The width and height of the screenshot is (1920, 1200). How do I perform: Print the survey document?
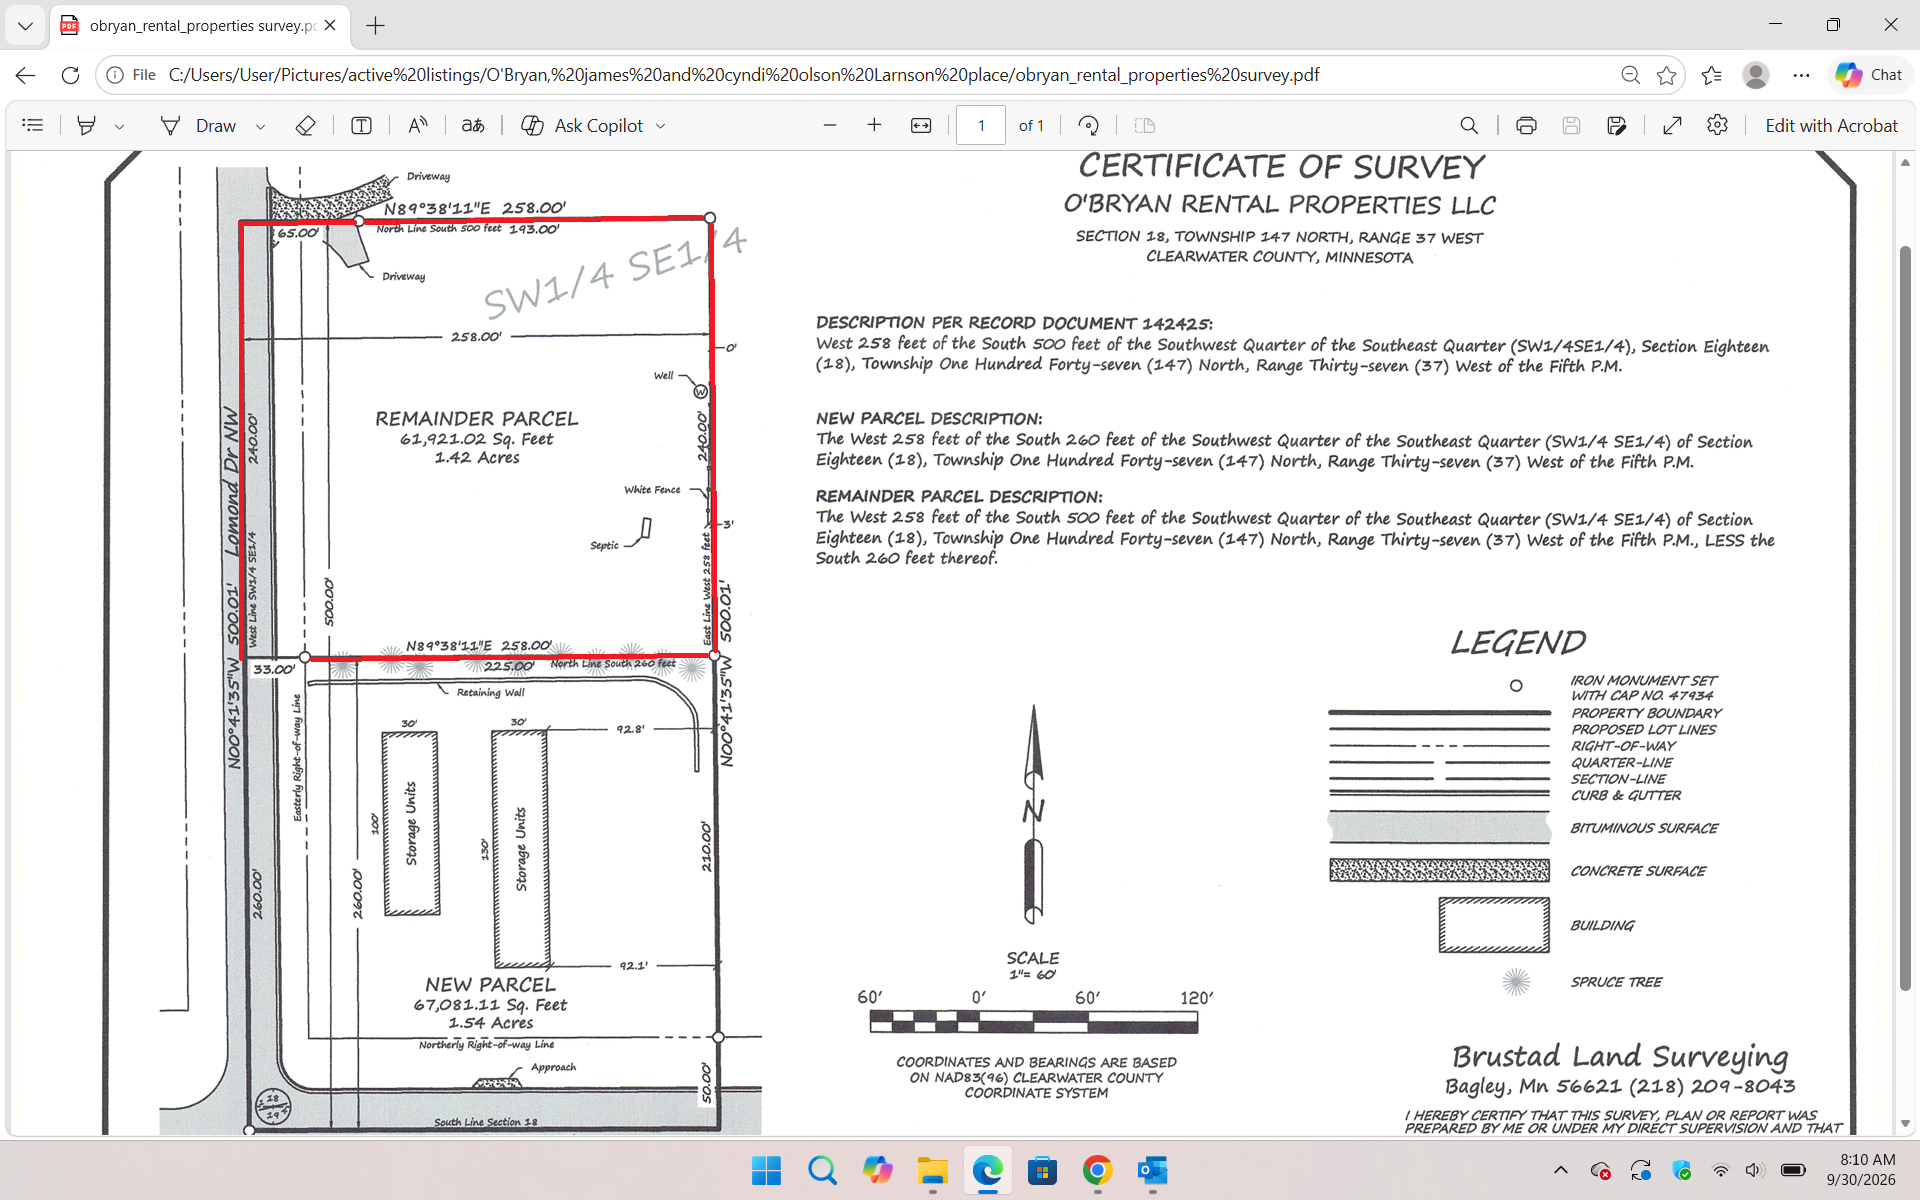1526,125
